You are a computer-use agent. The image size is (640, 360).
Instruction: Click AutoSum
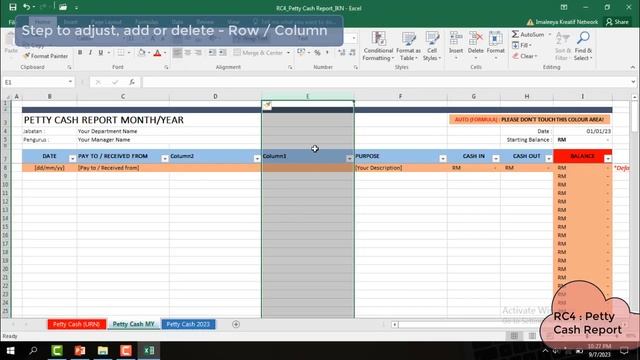[x=528, y=35]
